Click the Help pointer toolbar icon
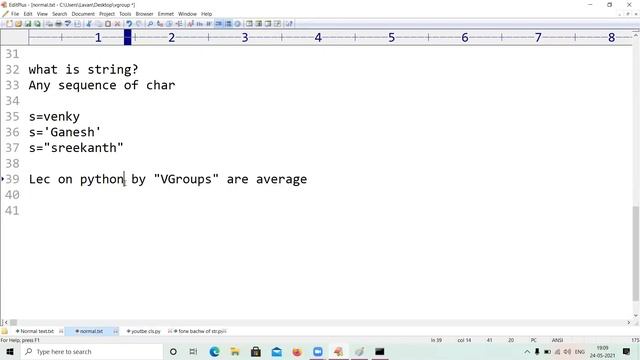 pyautogui.click(x=289, y=24)
